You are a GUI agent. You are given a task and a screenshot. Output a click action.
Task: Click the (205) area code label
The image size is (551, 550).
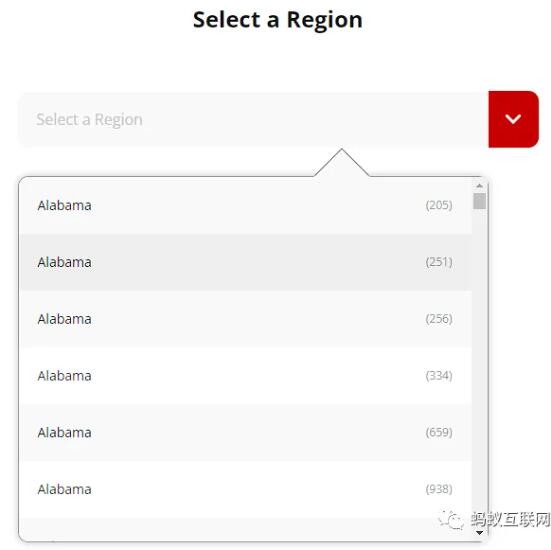(x=439, y=205)
